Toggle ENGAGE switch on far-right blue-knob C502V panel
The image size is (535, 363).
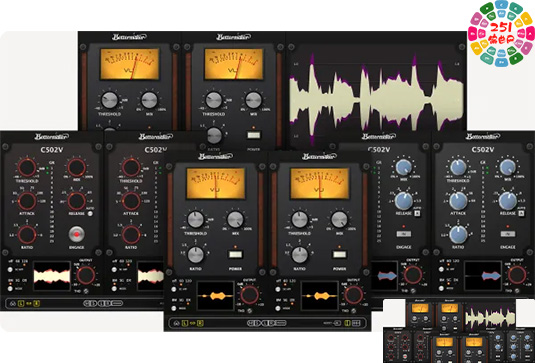click(x=507, y=234)
